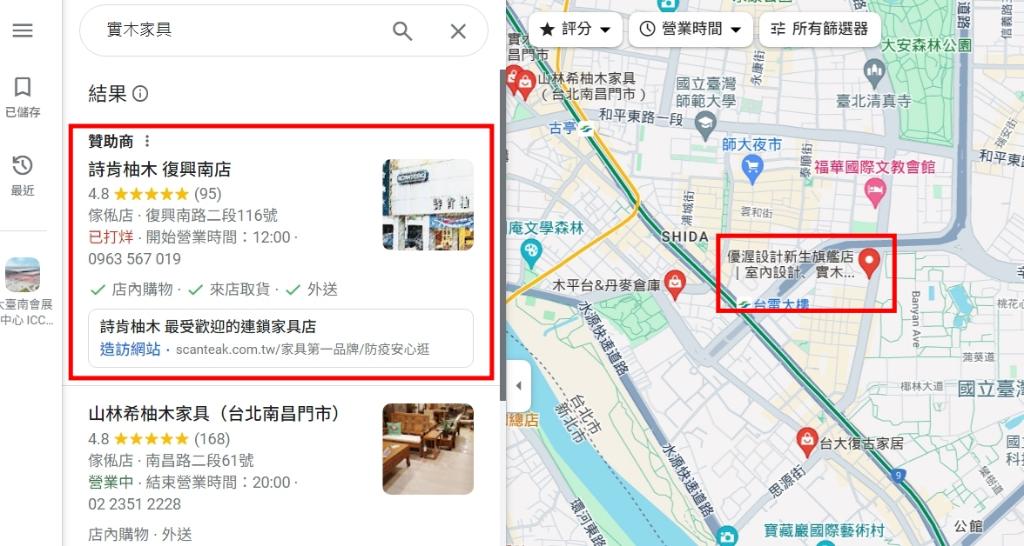The width and height of the screenshot is (1024, 546).
Task: Click the search magnifier icon
Action: point(402,31)
